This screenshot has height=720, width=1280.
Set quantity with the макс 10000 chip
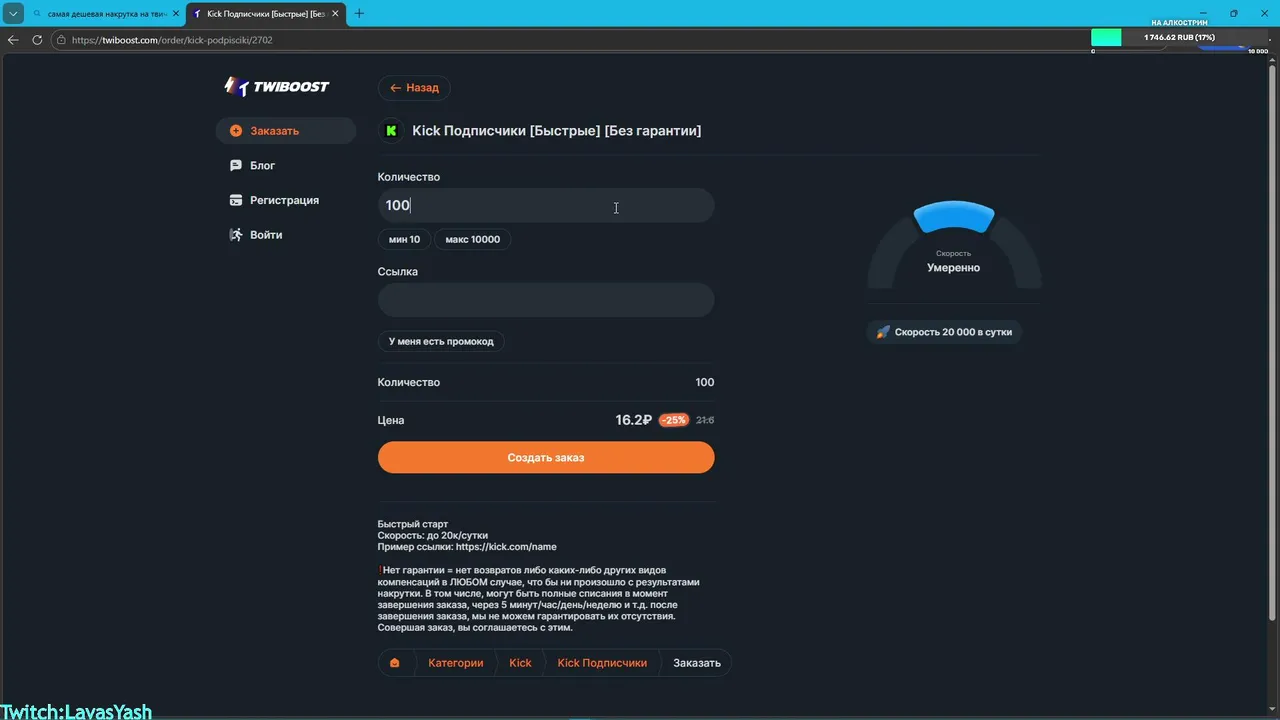[x=472, y=240]
